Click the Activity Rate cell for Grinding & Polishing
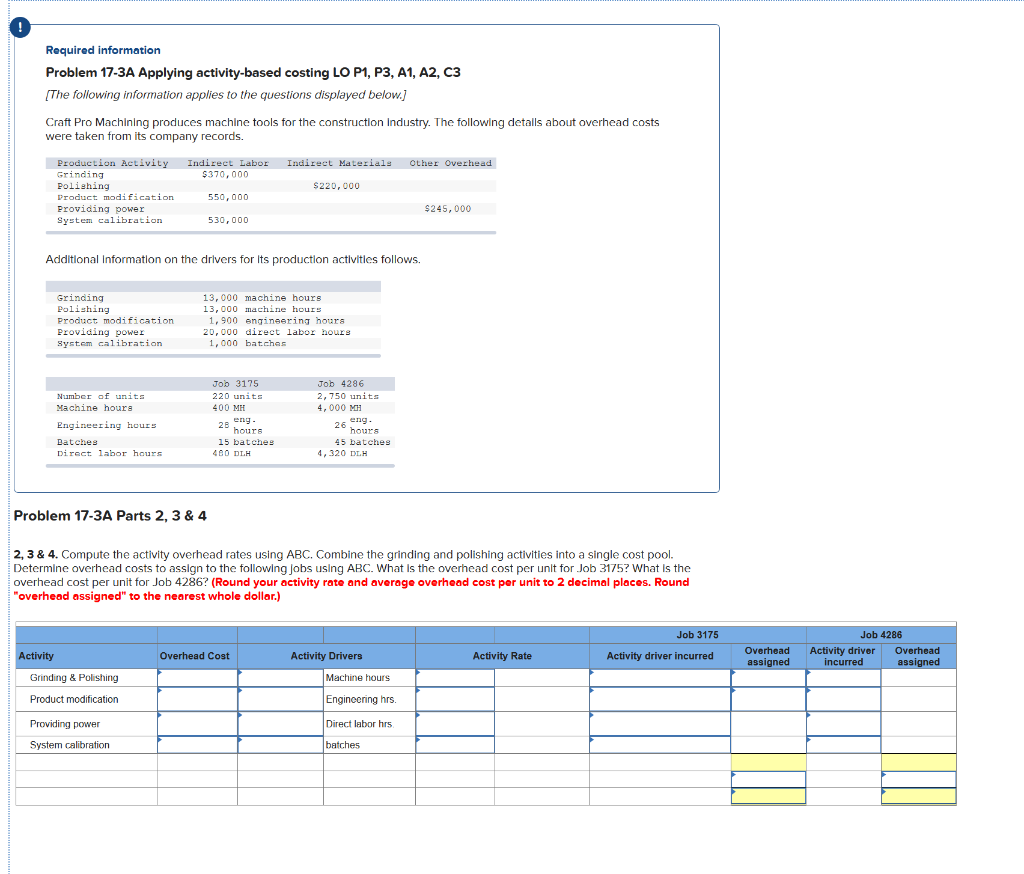 click(x=455, y=677)
